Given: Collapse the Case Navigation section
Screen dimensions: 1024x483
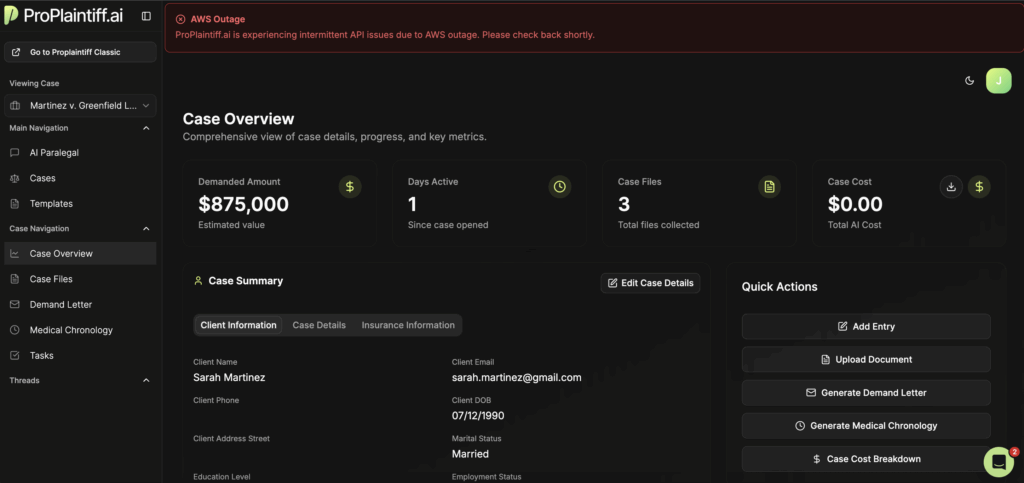Looking at the screenshot, I should [x=146, y=228].
